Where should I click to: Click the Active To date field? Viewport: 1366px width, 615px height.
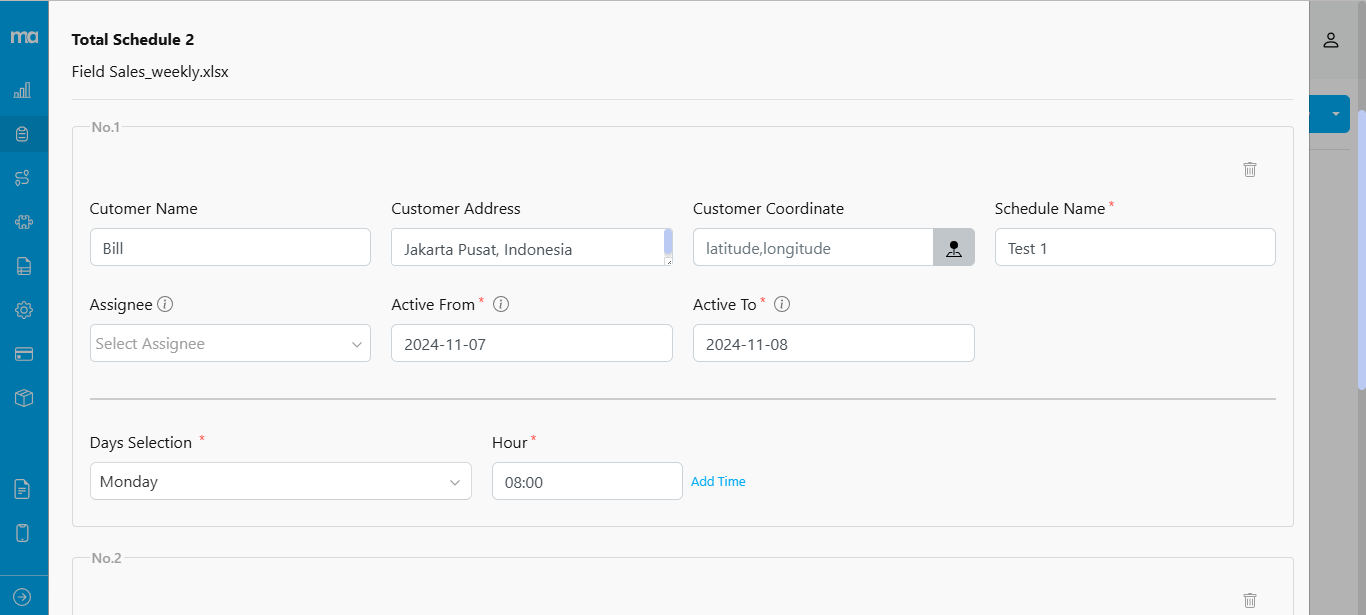pyautogui.click(x=833, y=343)
